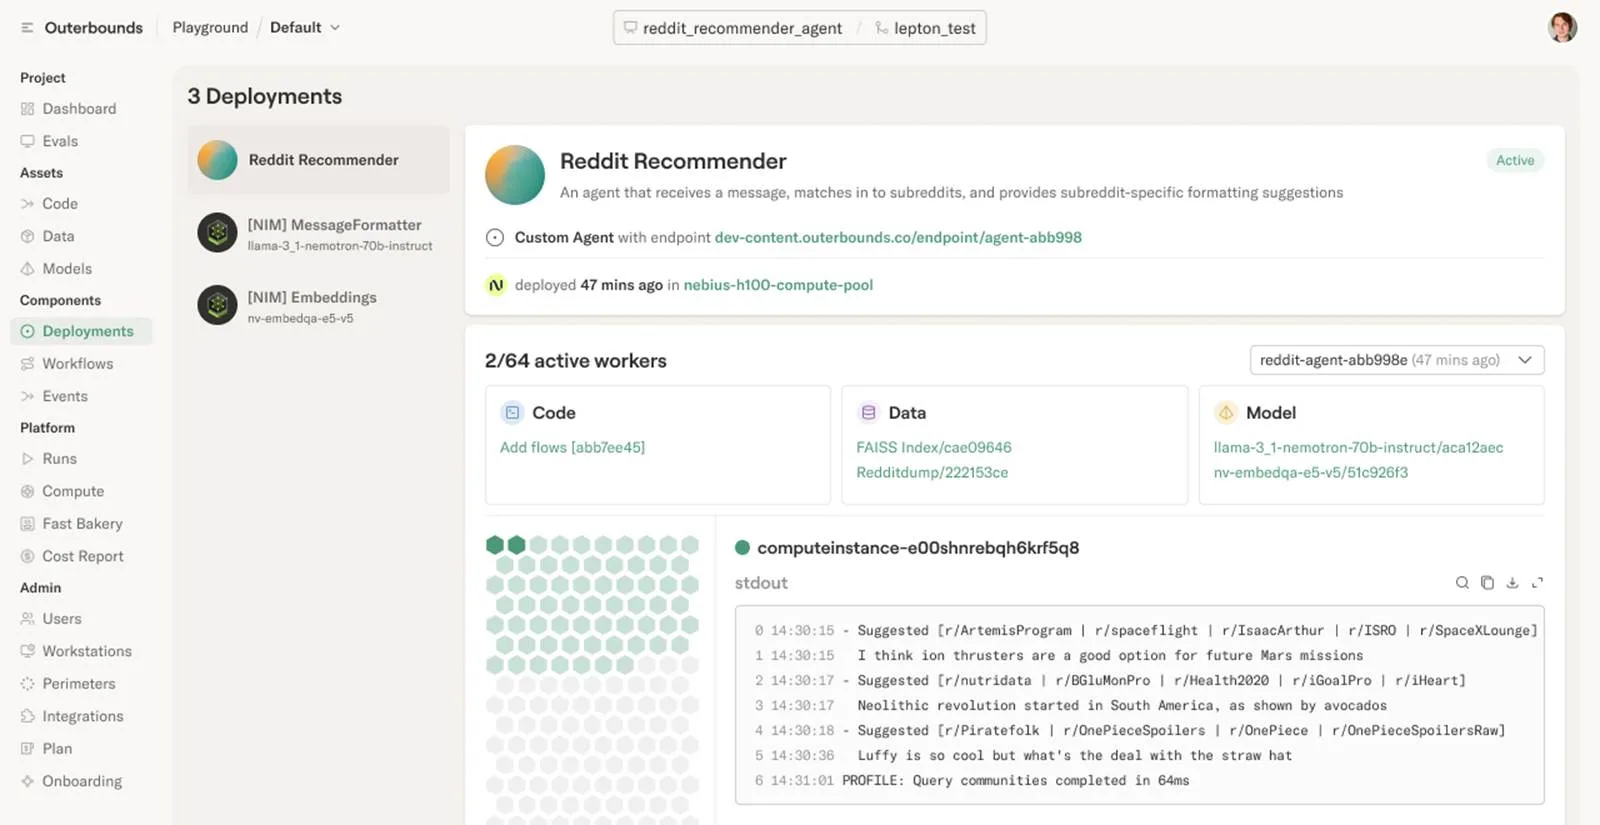Open the user profile avatar
The height and width of the screenshot is (825, 1600).
coord(1562,28)
